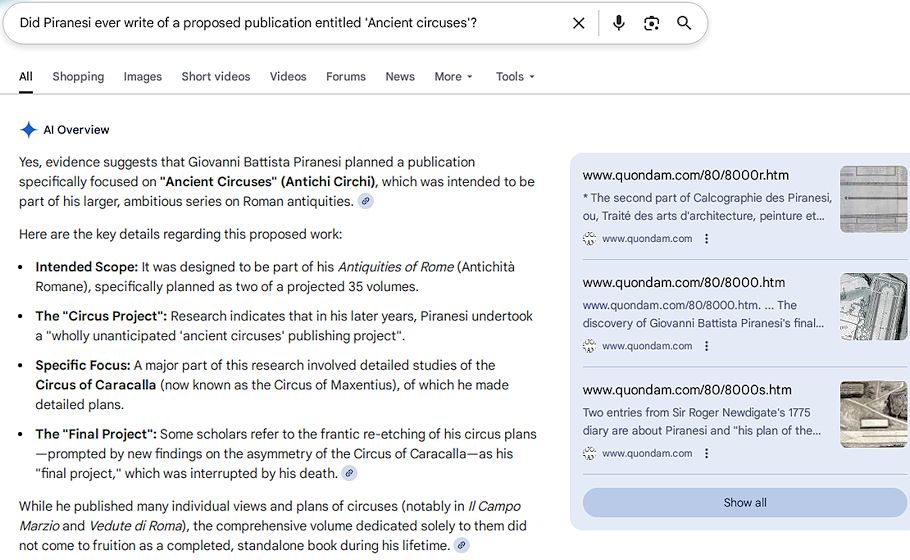
Task: Click the magnifying glass search icon
Action: pyautogui.click(x=684, y=23)
